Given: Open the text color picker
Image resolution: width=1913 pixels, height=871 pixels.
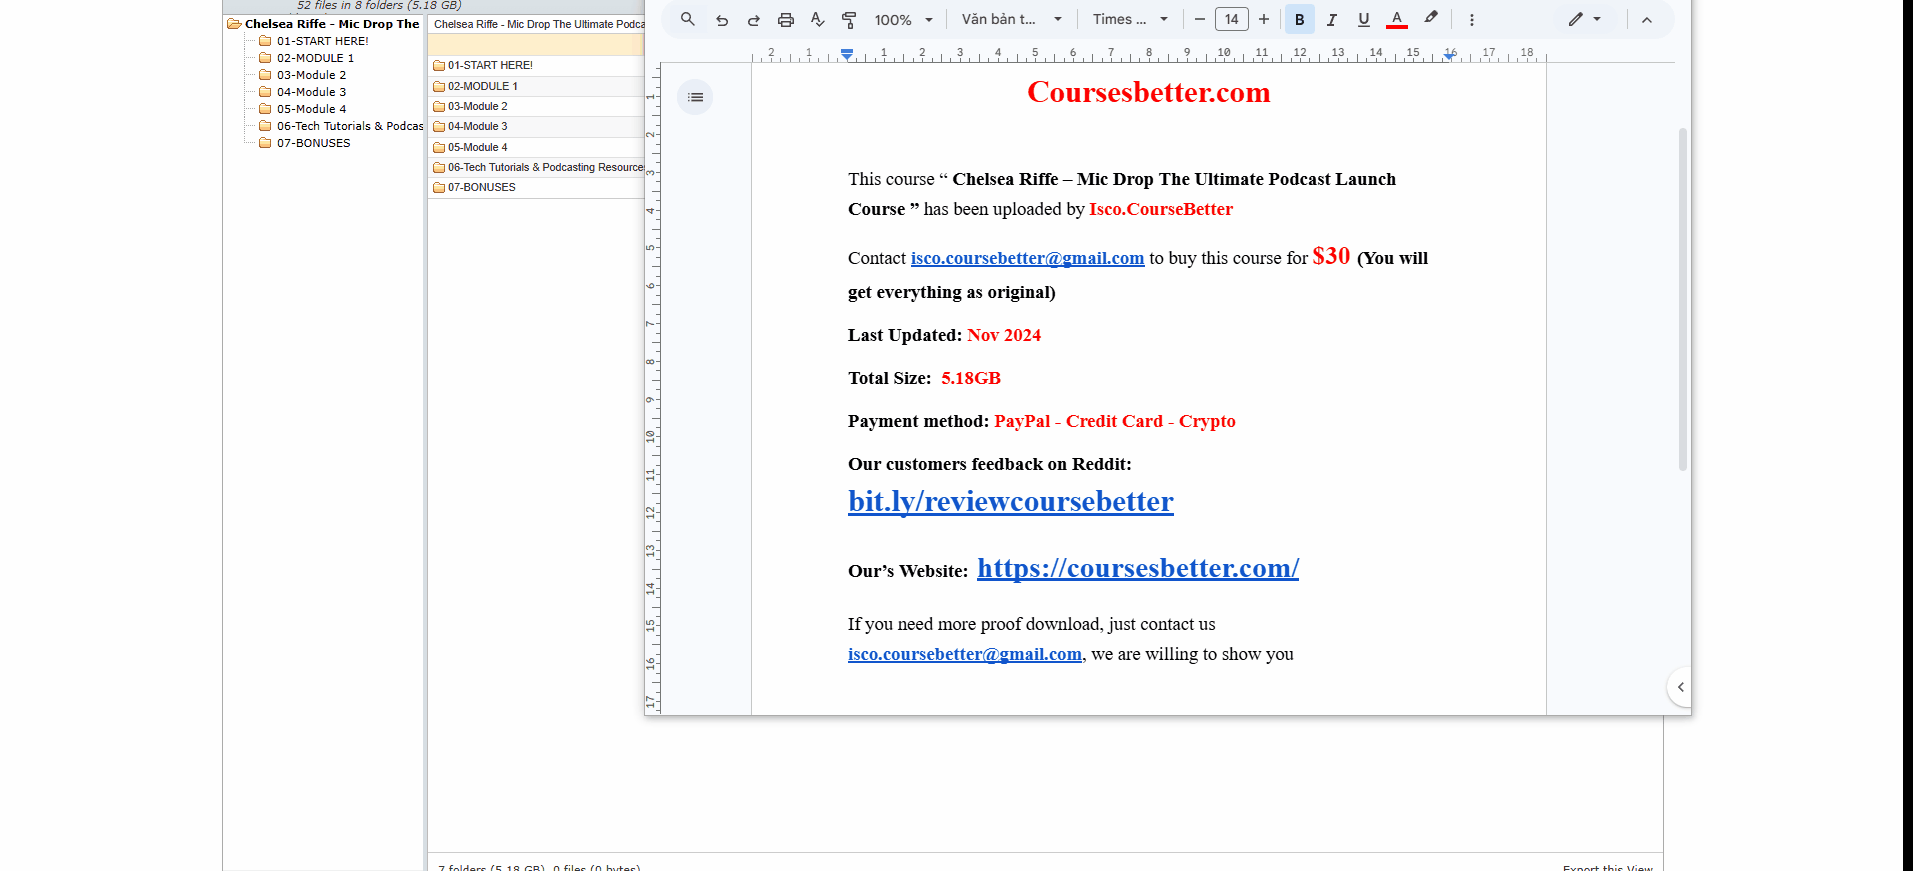Looking at the screenshot, I should pos(1397,19).
